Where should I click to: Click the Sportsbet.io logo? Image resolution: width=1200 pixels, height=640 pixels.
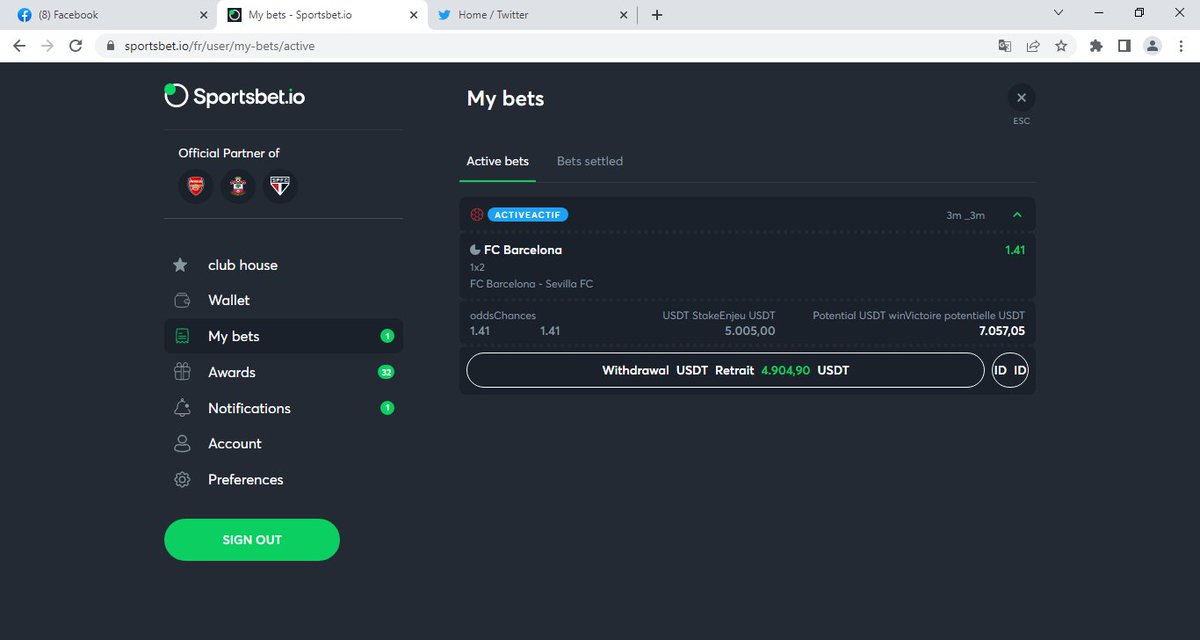235,97
